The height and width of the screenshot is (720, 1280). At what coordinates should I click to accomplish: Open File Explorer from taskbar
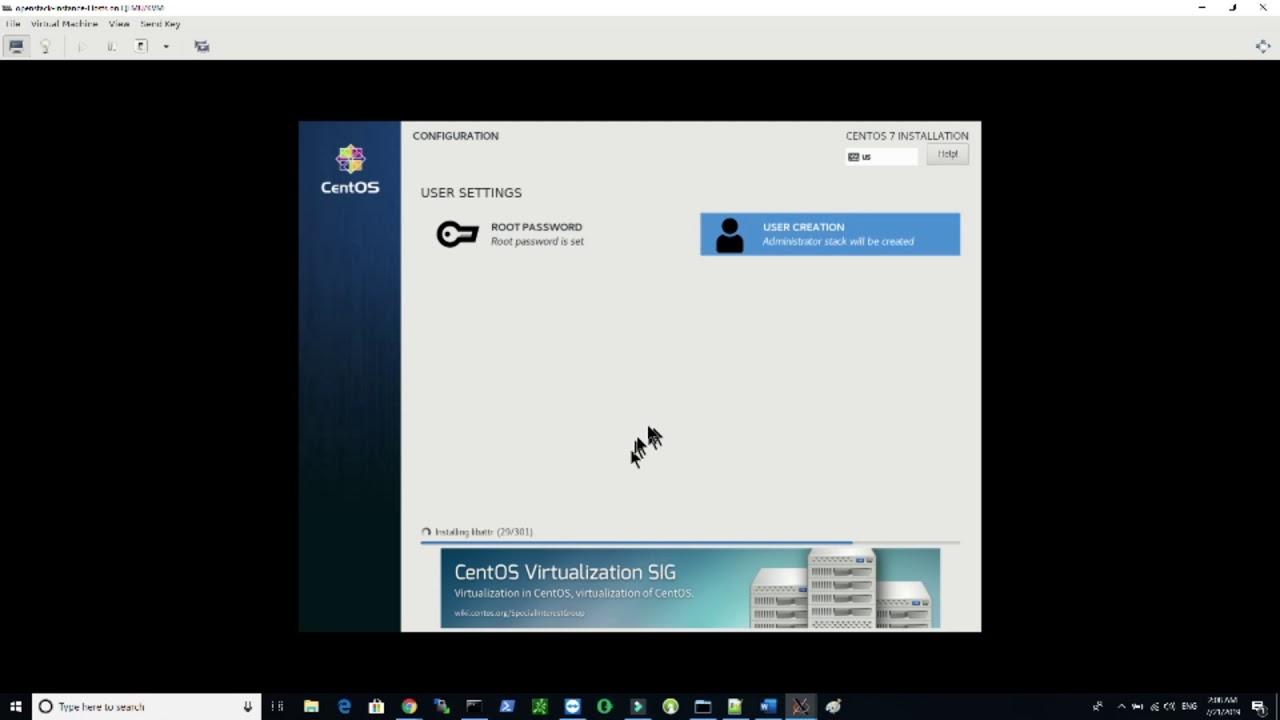click(x=311, y=706)
